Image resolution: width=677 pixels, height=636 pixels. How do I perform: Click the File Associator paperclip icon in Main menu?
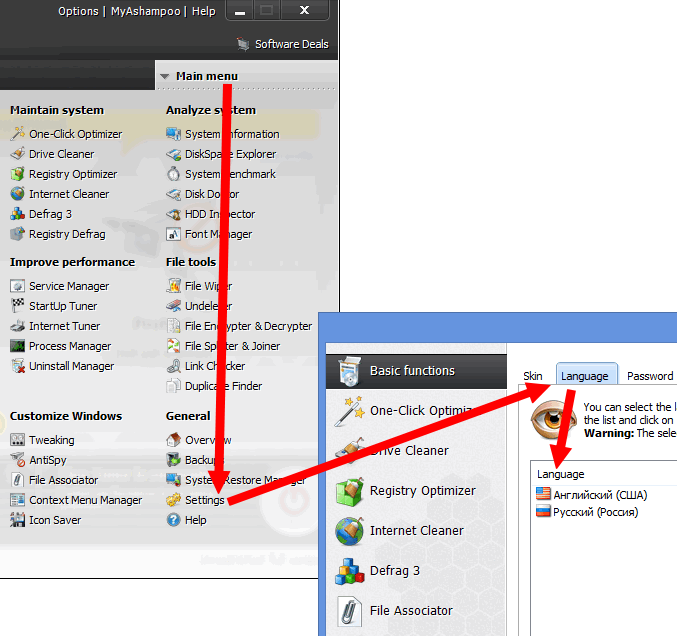point(18,480)
